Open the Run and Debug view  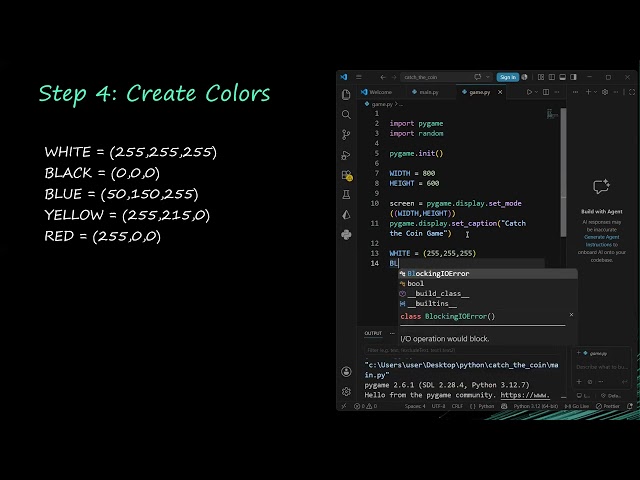point(346,155)
